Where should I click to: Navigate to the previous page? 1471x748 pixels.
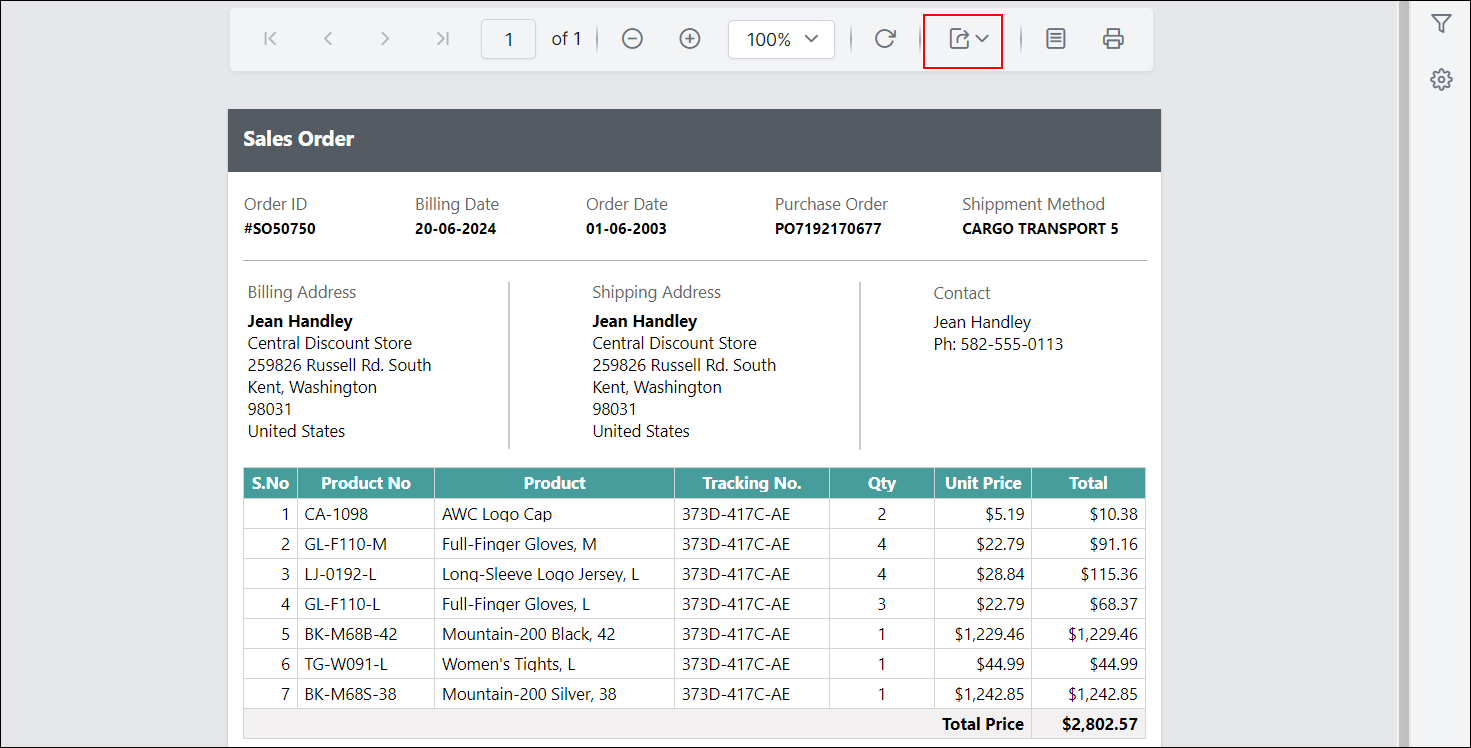click(327, 39)
